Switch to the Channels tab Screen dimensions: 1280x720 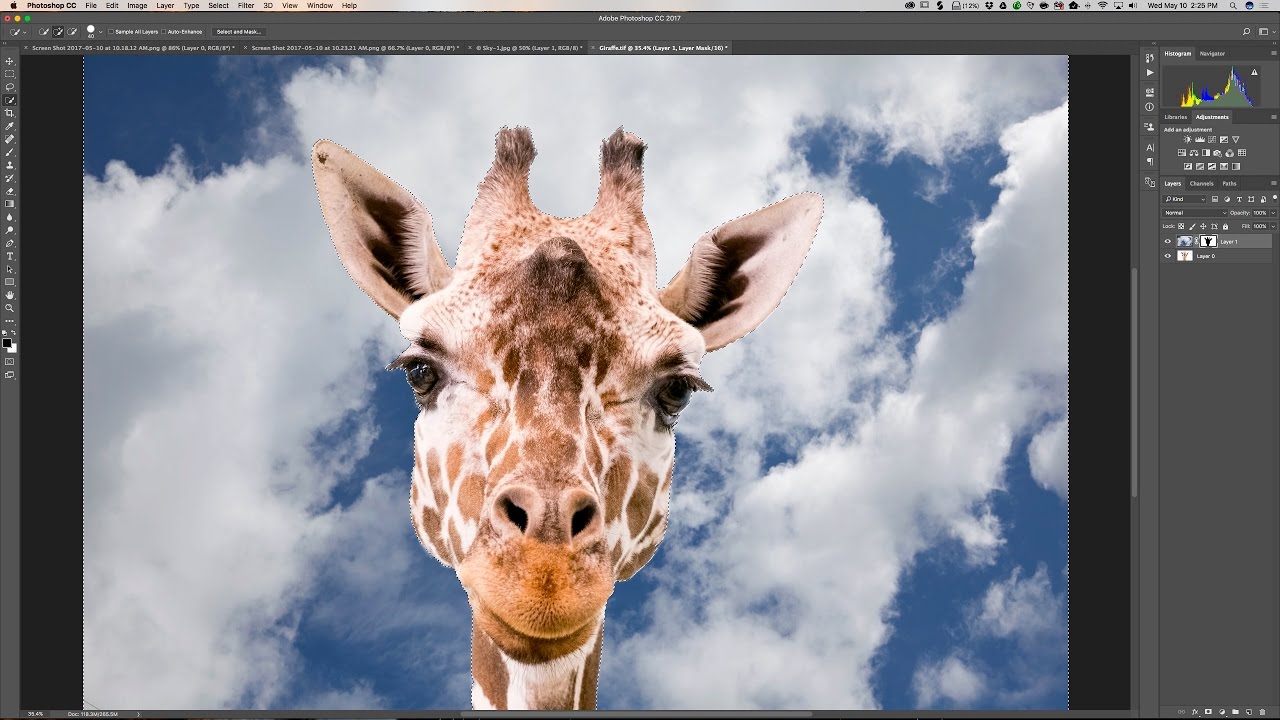pyautogui.click(x=1201, y=183)
